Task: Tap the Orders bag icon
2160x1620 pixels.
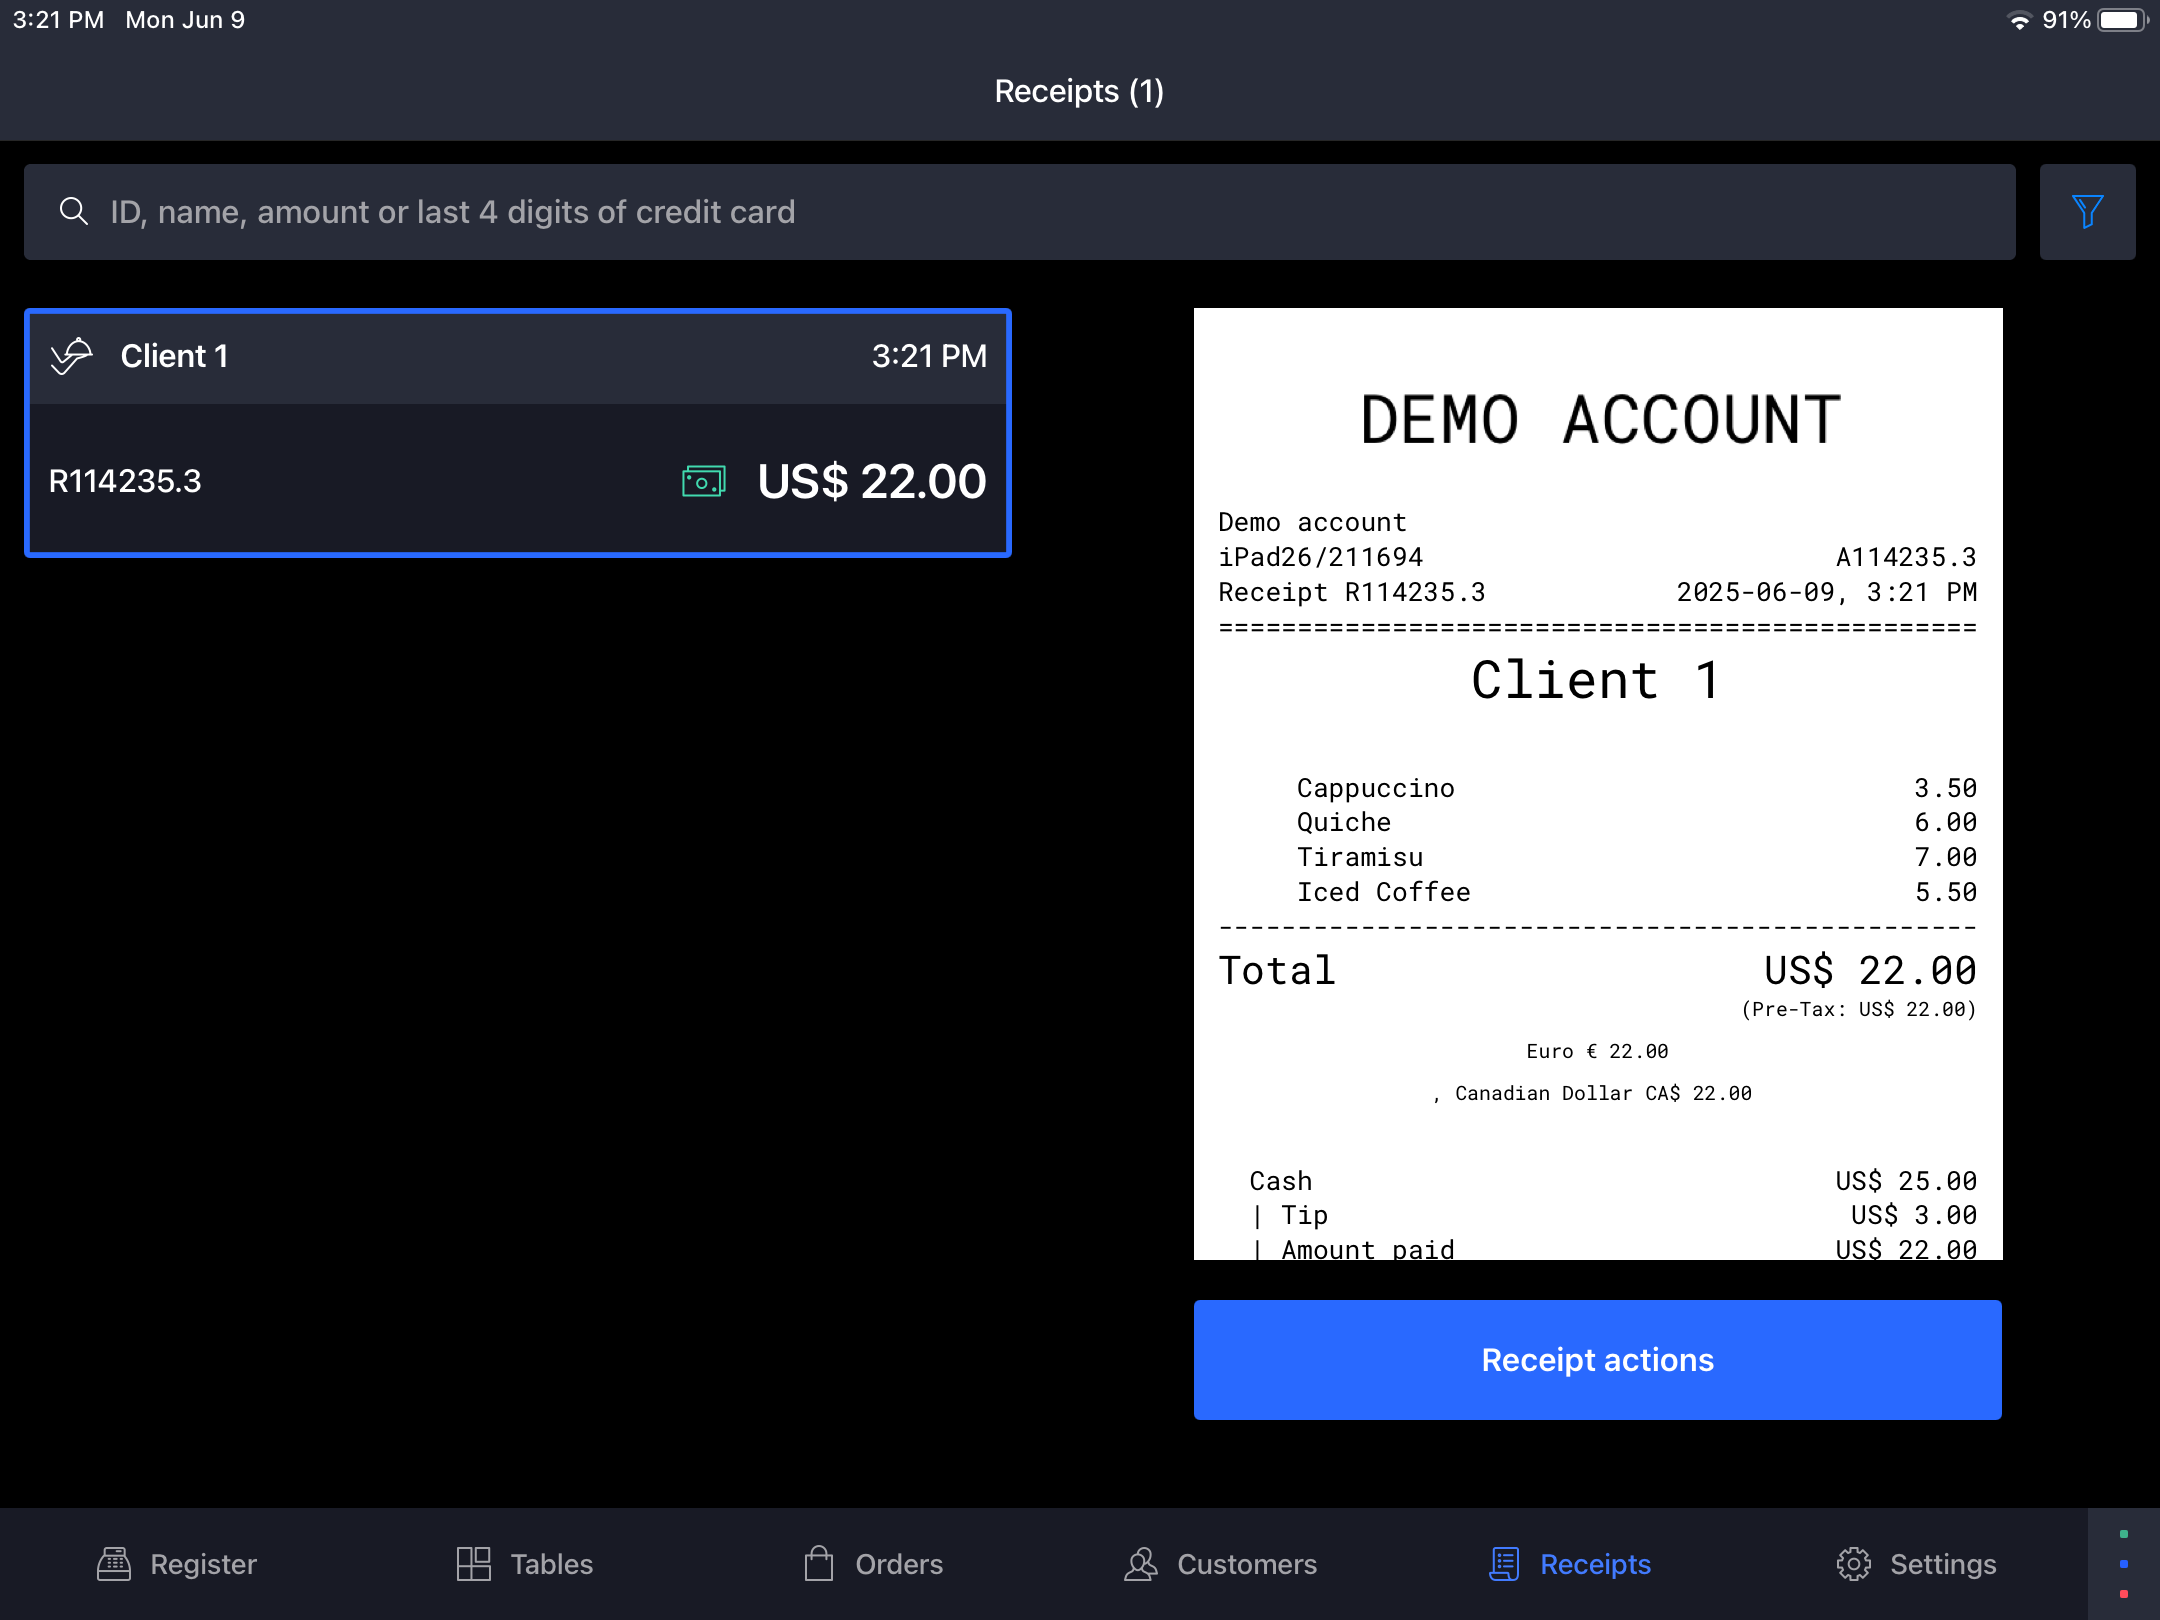Action: coord(819,1564)
